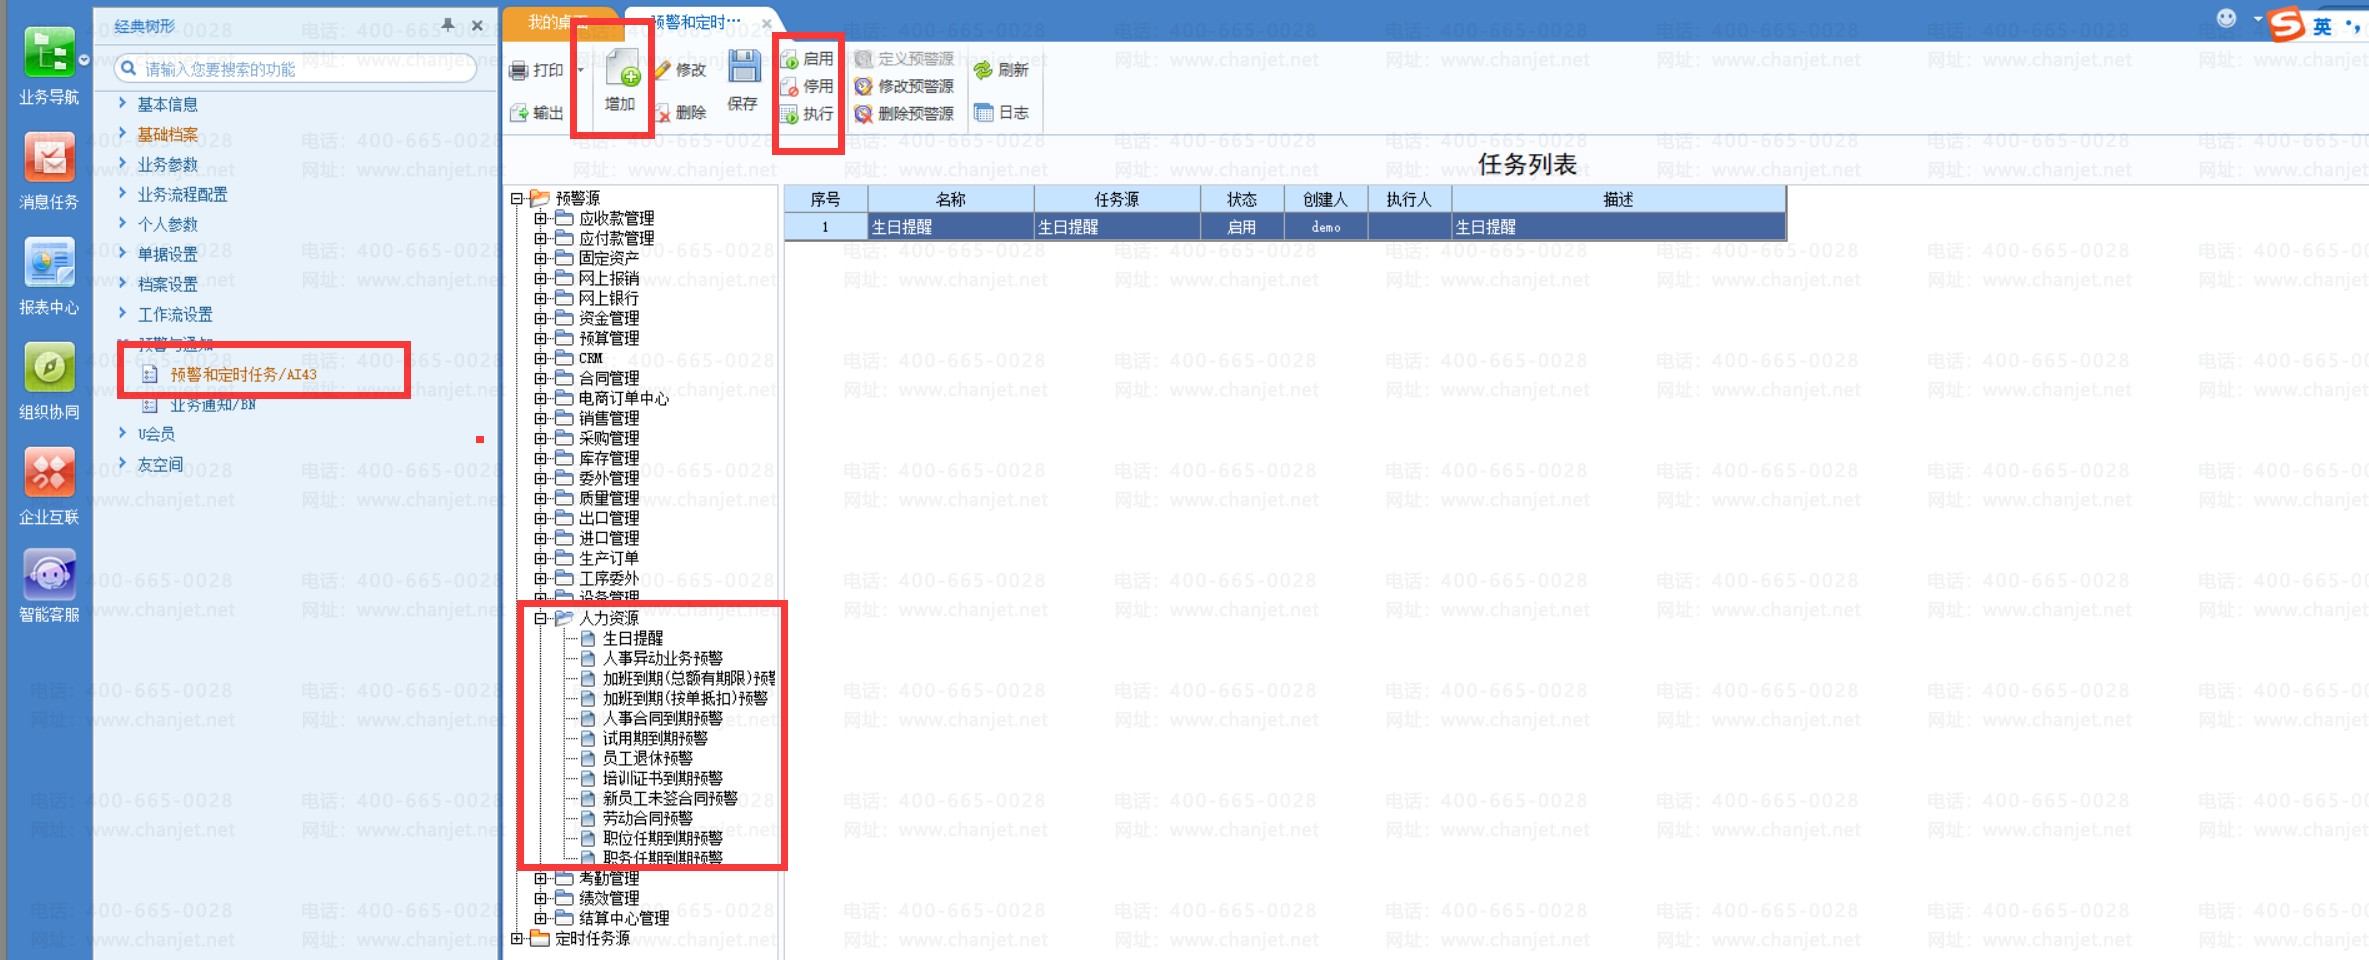This screenshot has width=2369, height=960.
Task: Expand the 基本信息 menu group
Action: coord(123,103)
